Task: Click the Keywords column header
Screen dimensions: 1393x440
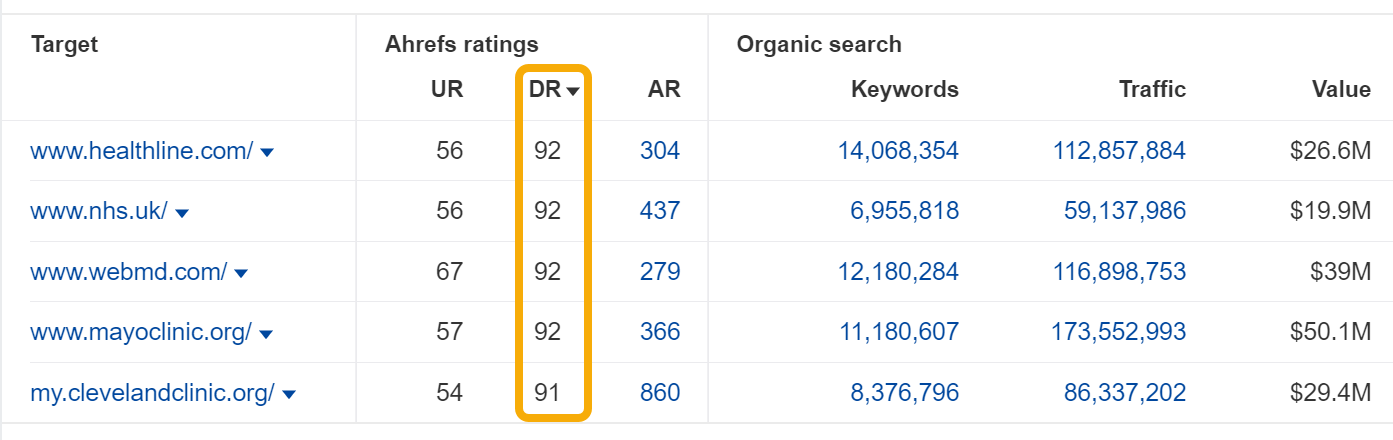Action: click(904, 89)
